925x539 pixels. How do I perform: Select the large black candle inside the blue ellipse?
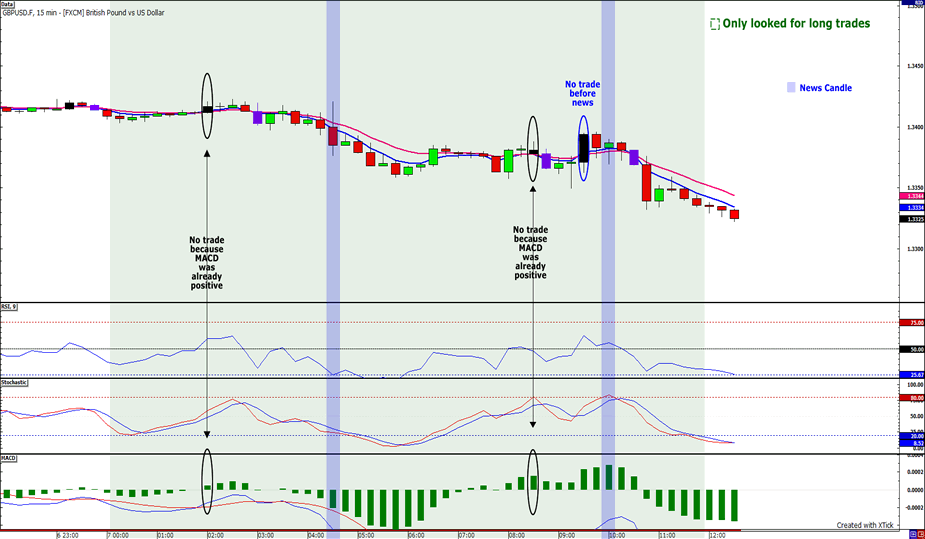coord(583,148)
